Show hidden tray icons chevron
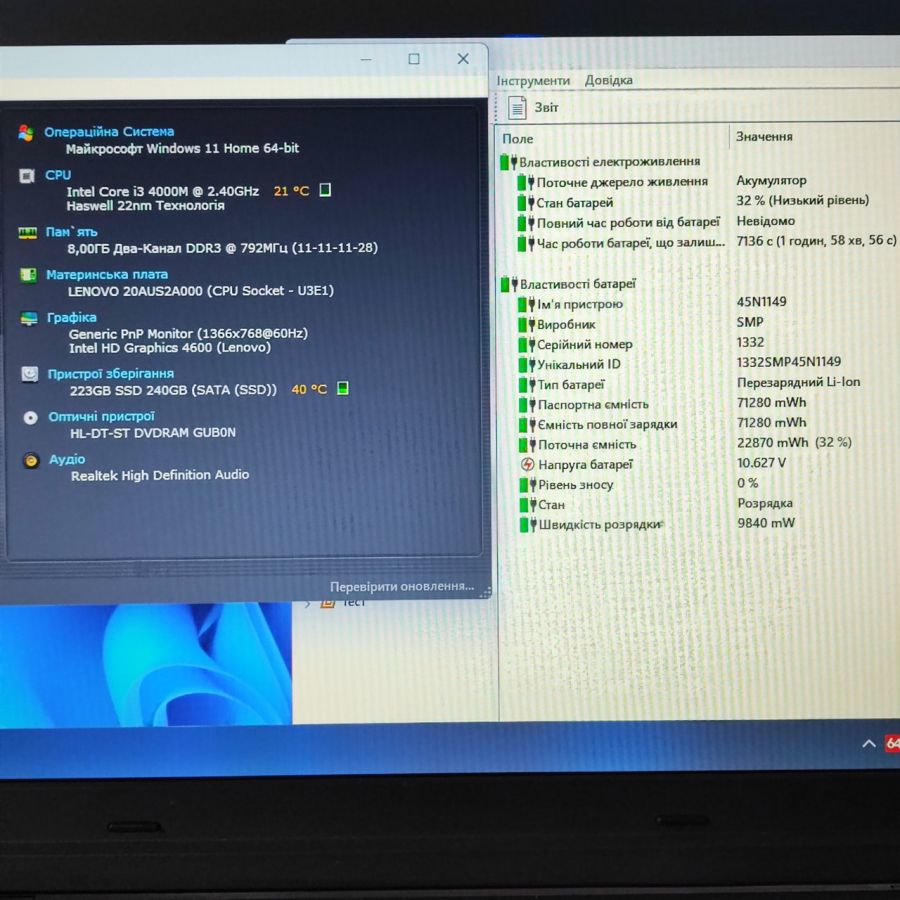This screenshot has width=900, height=900. 868,744
